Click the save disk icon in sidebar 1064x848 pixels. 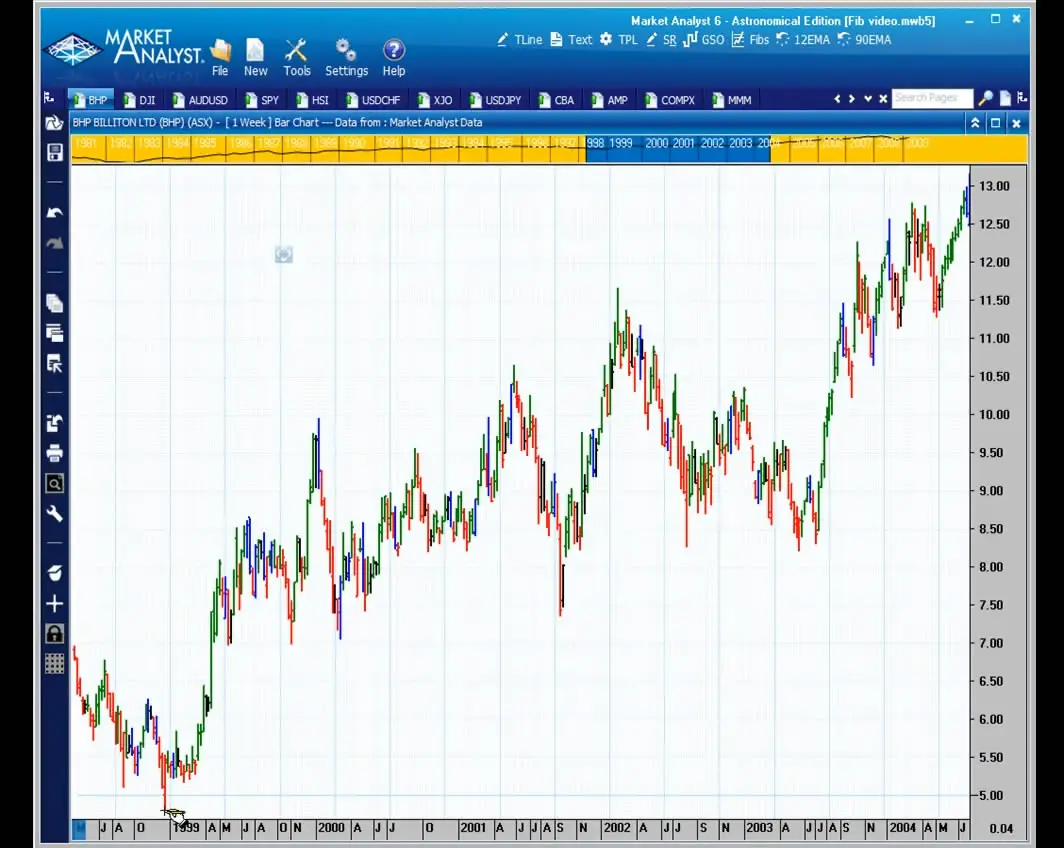pyautogui.click(x=54, y=152)
